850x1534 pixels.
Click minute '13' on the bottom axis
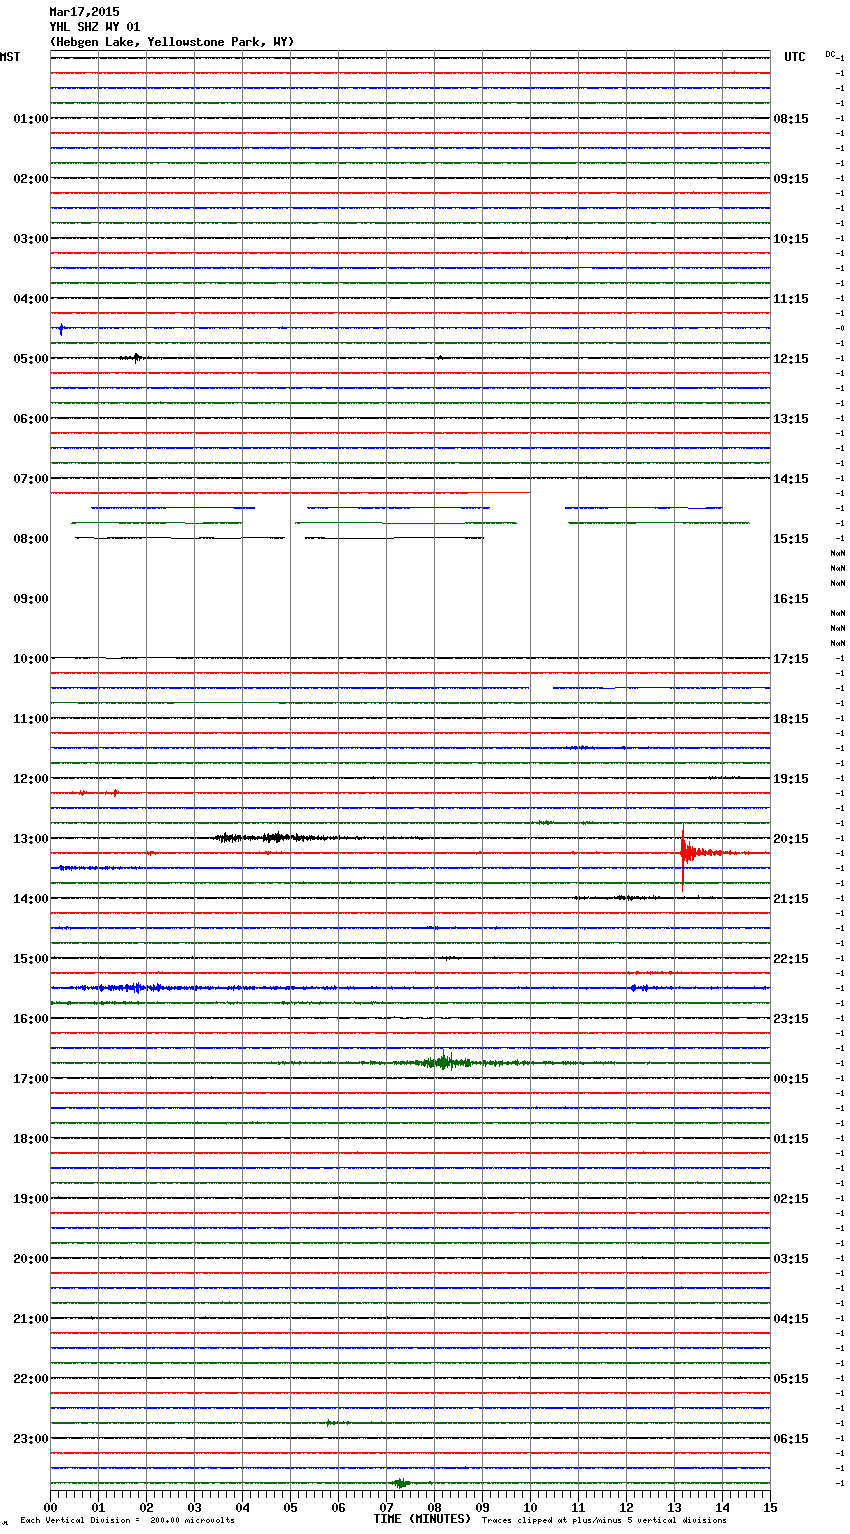[x=674, y=1507]
